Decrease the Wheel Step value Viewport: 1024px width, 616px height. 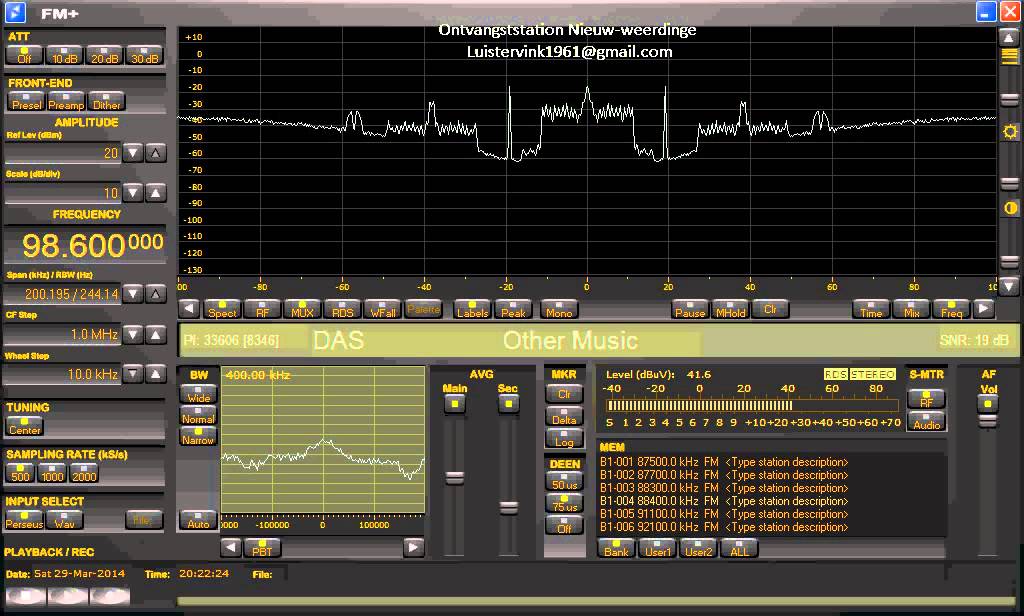(x=133, y=374)
